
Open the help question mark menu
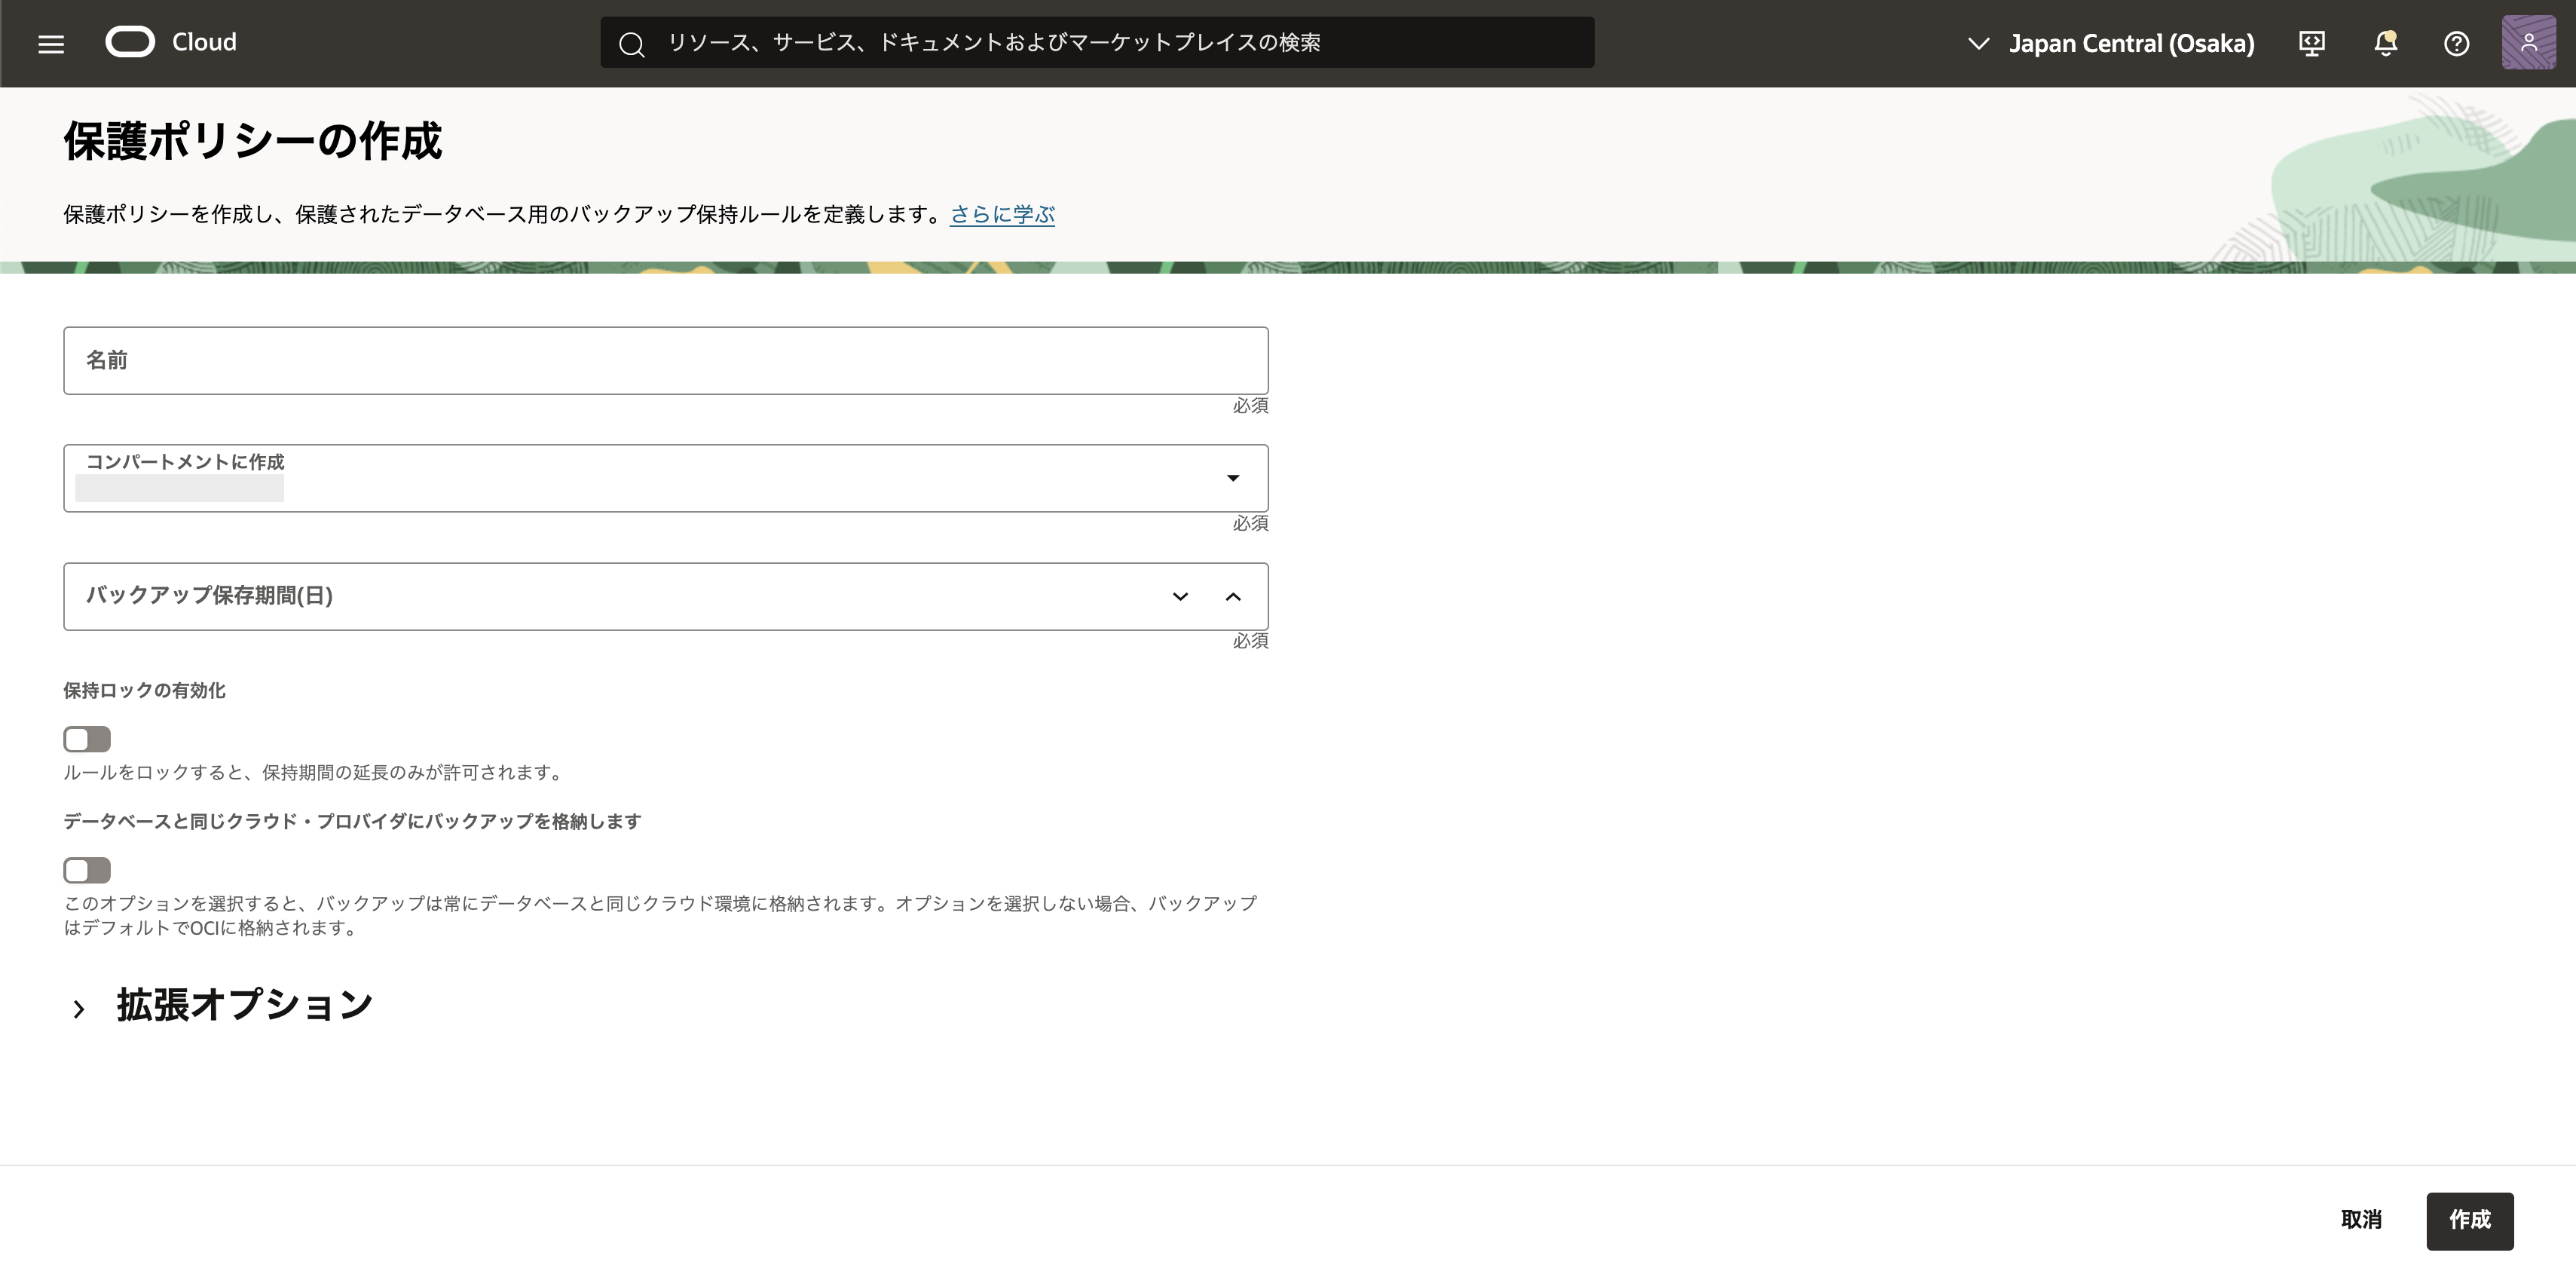pos(2456,43)
